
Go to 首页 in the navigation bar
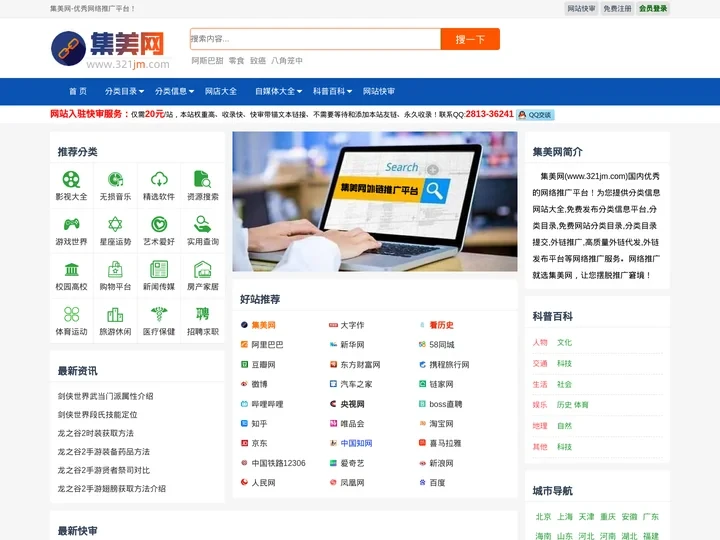tap(78, 91)
